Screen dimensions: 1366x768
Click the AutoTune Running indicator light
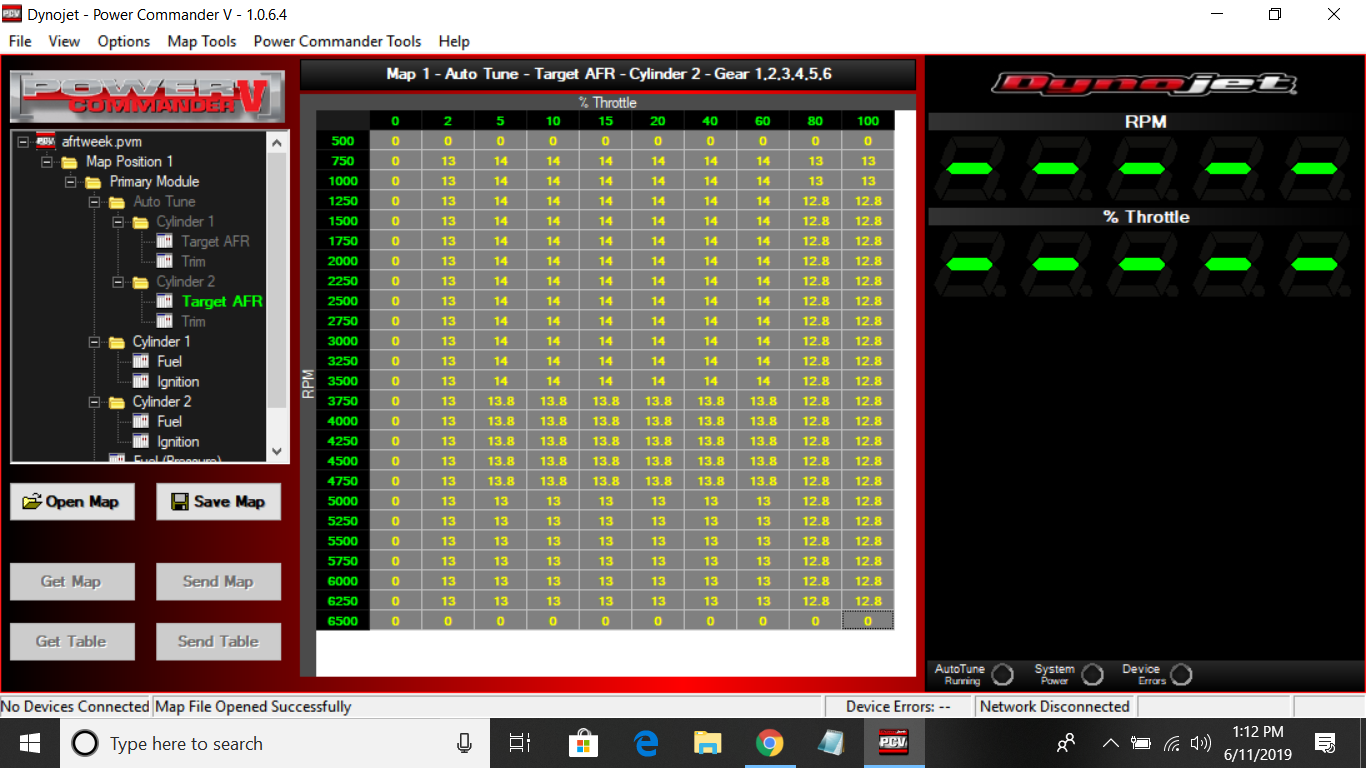tap(1002, 675)
